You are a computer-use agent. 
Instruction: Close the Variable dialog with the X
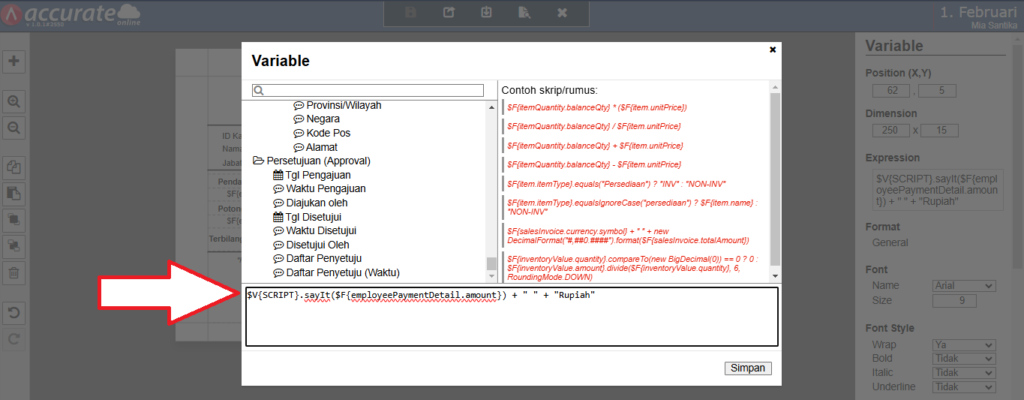click(x=772, y=48)
